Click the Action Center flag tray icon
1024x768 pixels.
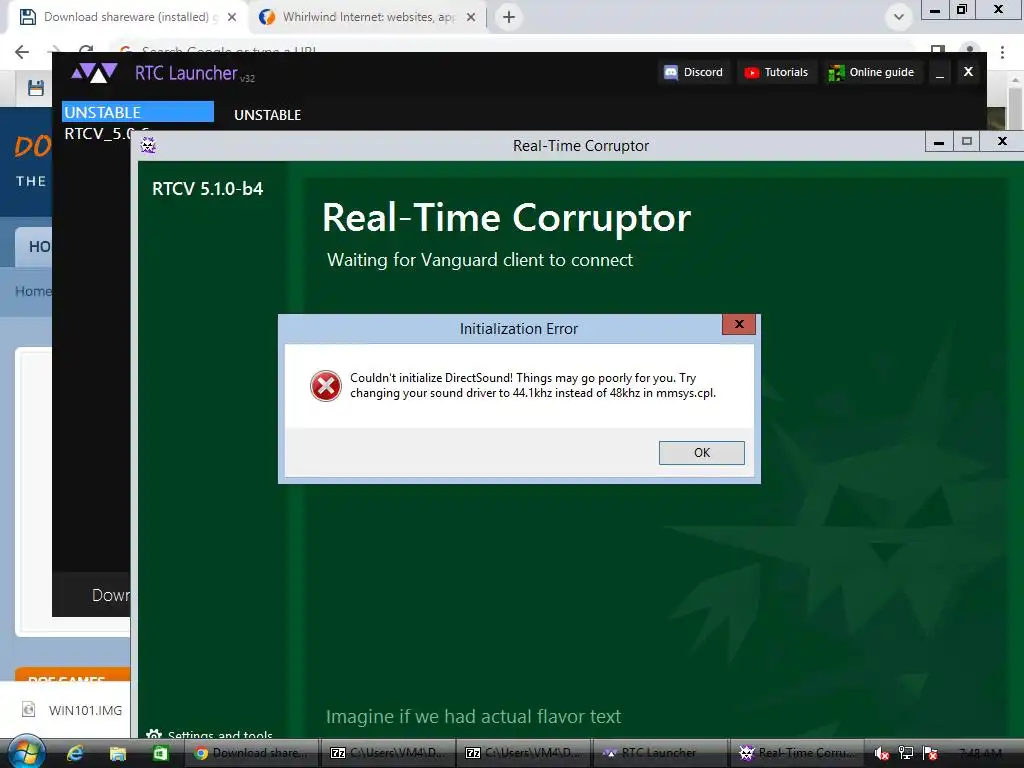coord(931,754)
